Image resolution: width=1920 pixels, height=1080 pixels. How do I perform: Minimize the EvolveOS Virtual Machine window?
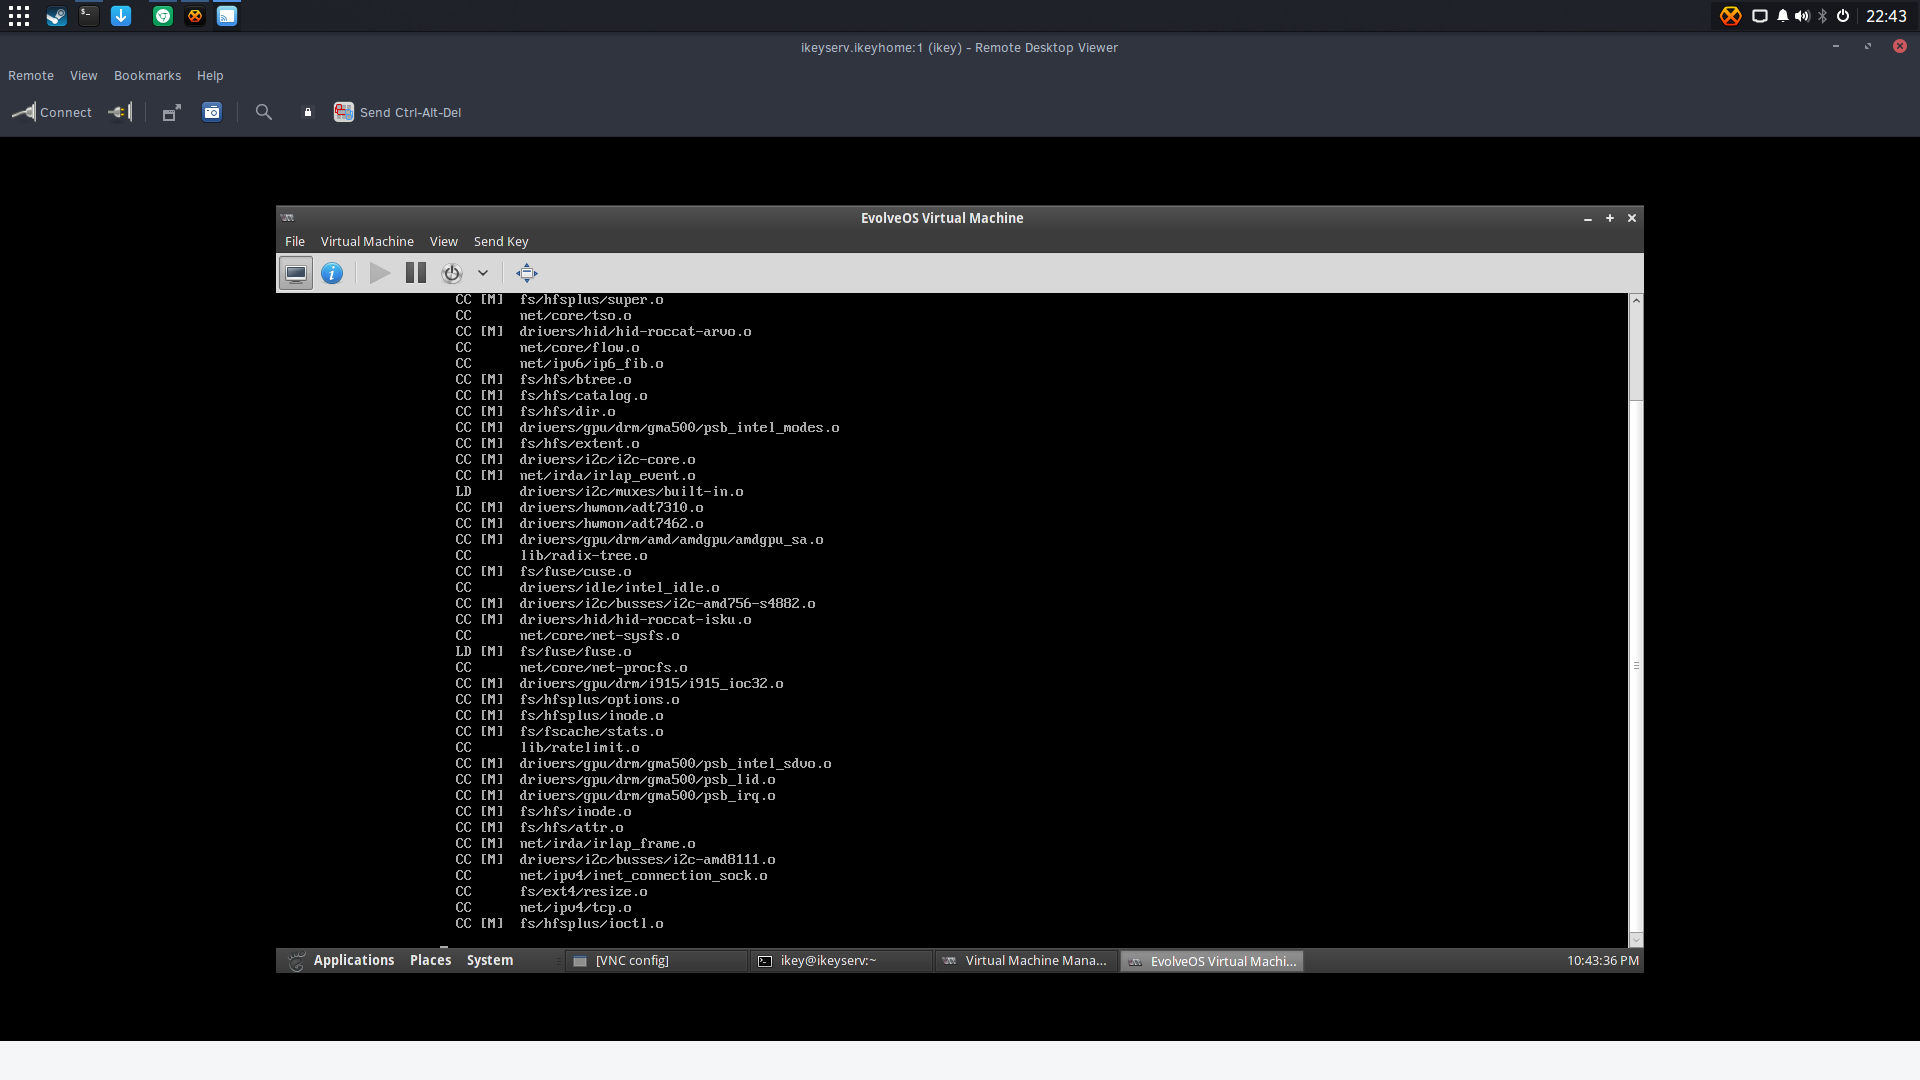1588,218
